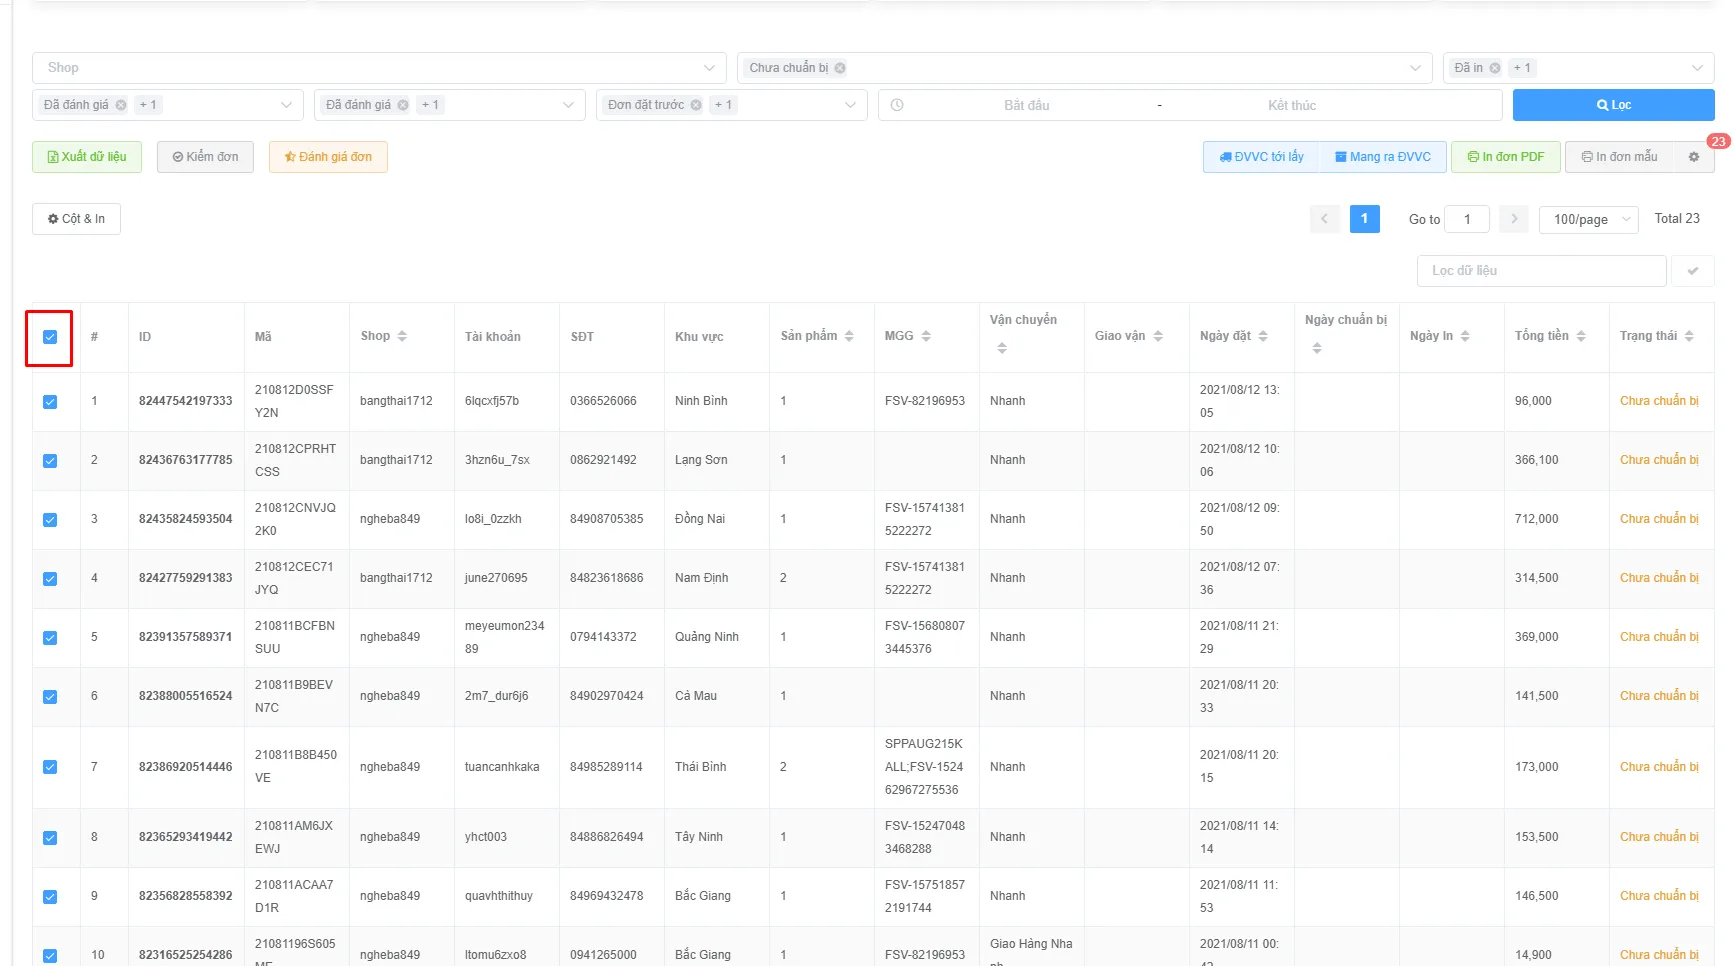
Task: Sort by Trạng thái column arrows
Action: tap(1689, 336)
